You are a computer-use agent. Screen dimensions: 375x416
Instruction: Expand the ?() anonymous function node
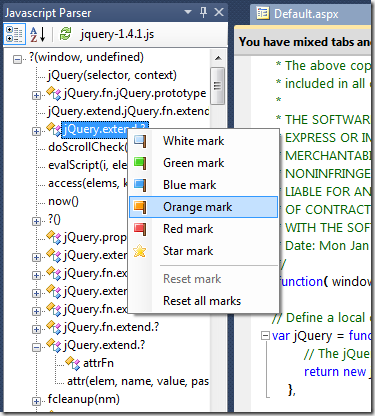coord(36,221)
